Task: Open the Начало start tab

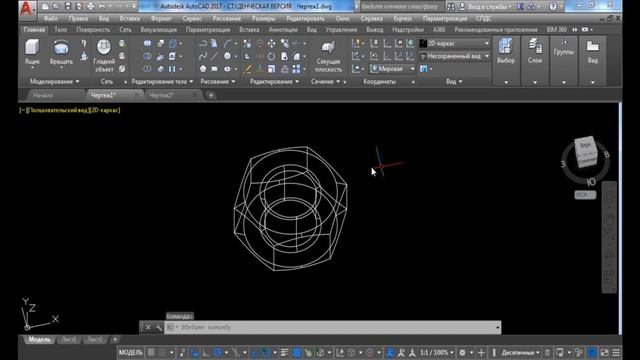Action: click(x=43, y=95)
